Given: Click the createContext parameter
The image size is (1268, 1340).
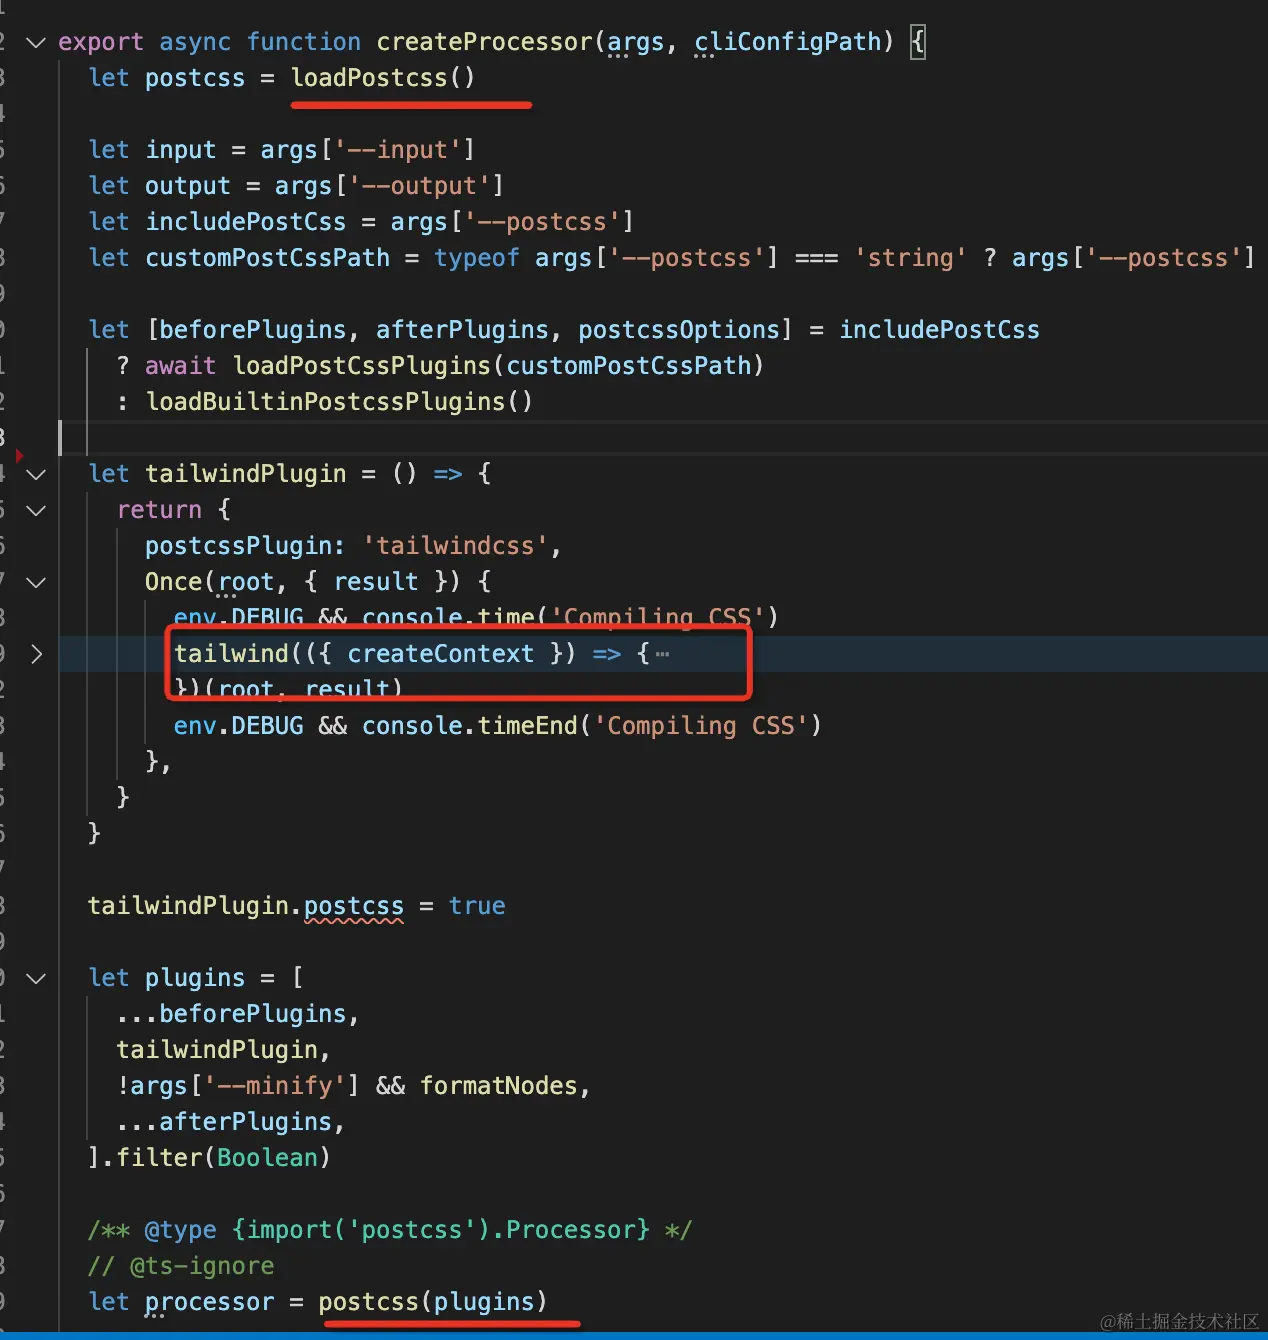Looking at the screenshot, I should [x=440, y=654].
